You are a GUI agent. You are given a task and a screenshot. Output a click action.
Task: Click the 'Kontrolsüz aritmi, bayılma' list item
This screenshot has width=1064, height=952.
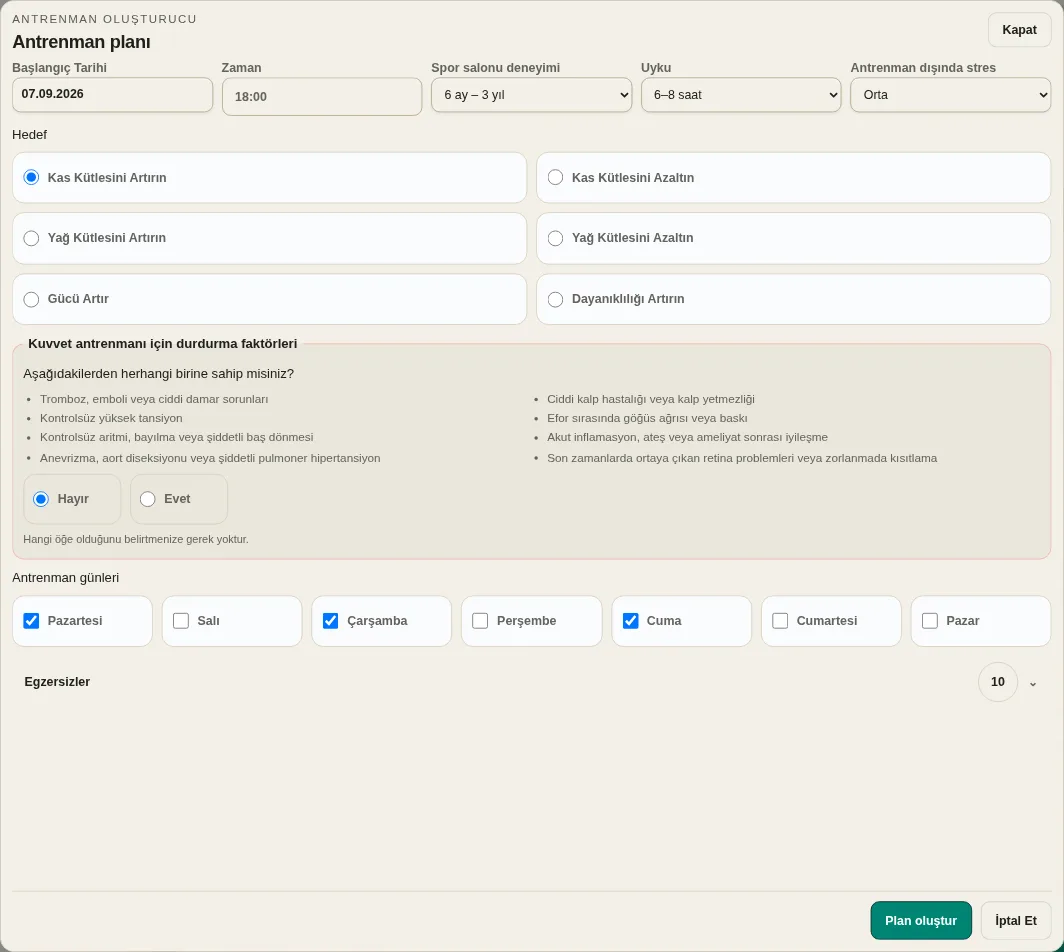pyautogui.click(x=176, y=437)
